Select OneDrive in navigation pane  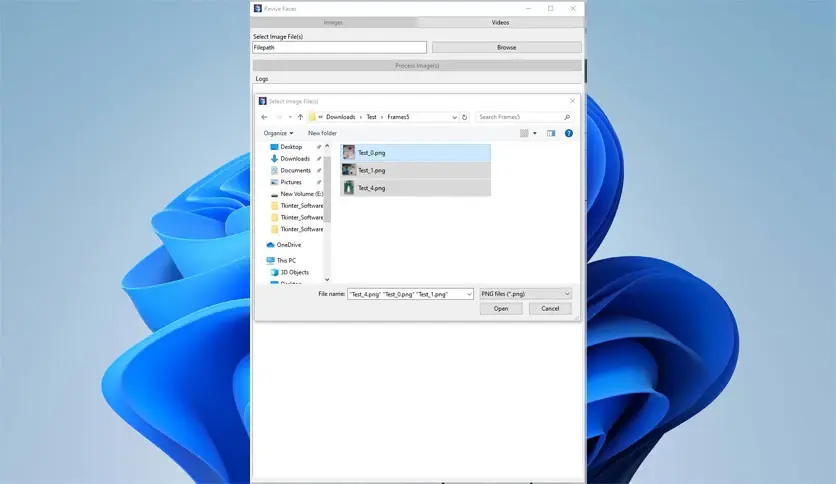click(288, 245)
